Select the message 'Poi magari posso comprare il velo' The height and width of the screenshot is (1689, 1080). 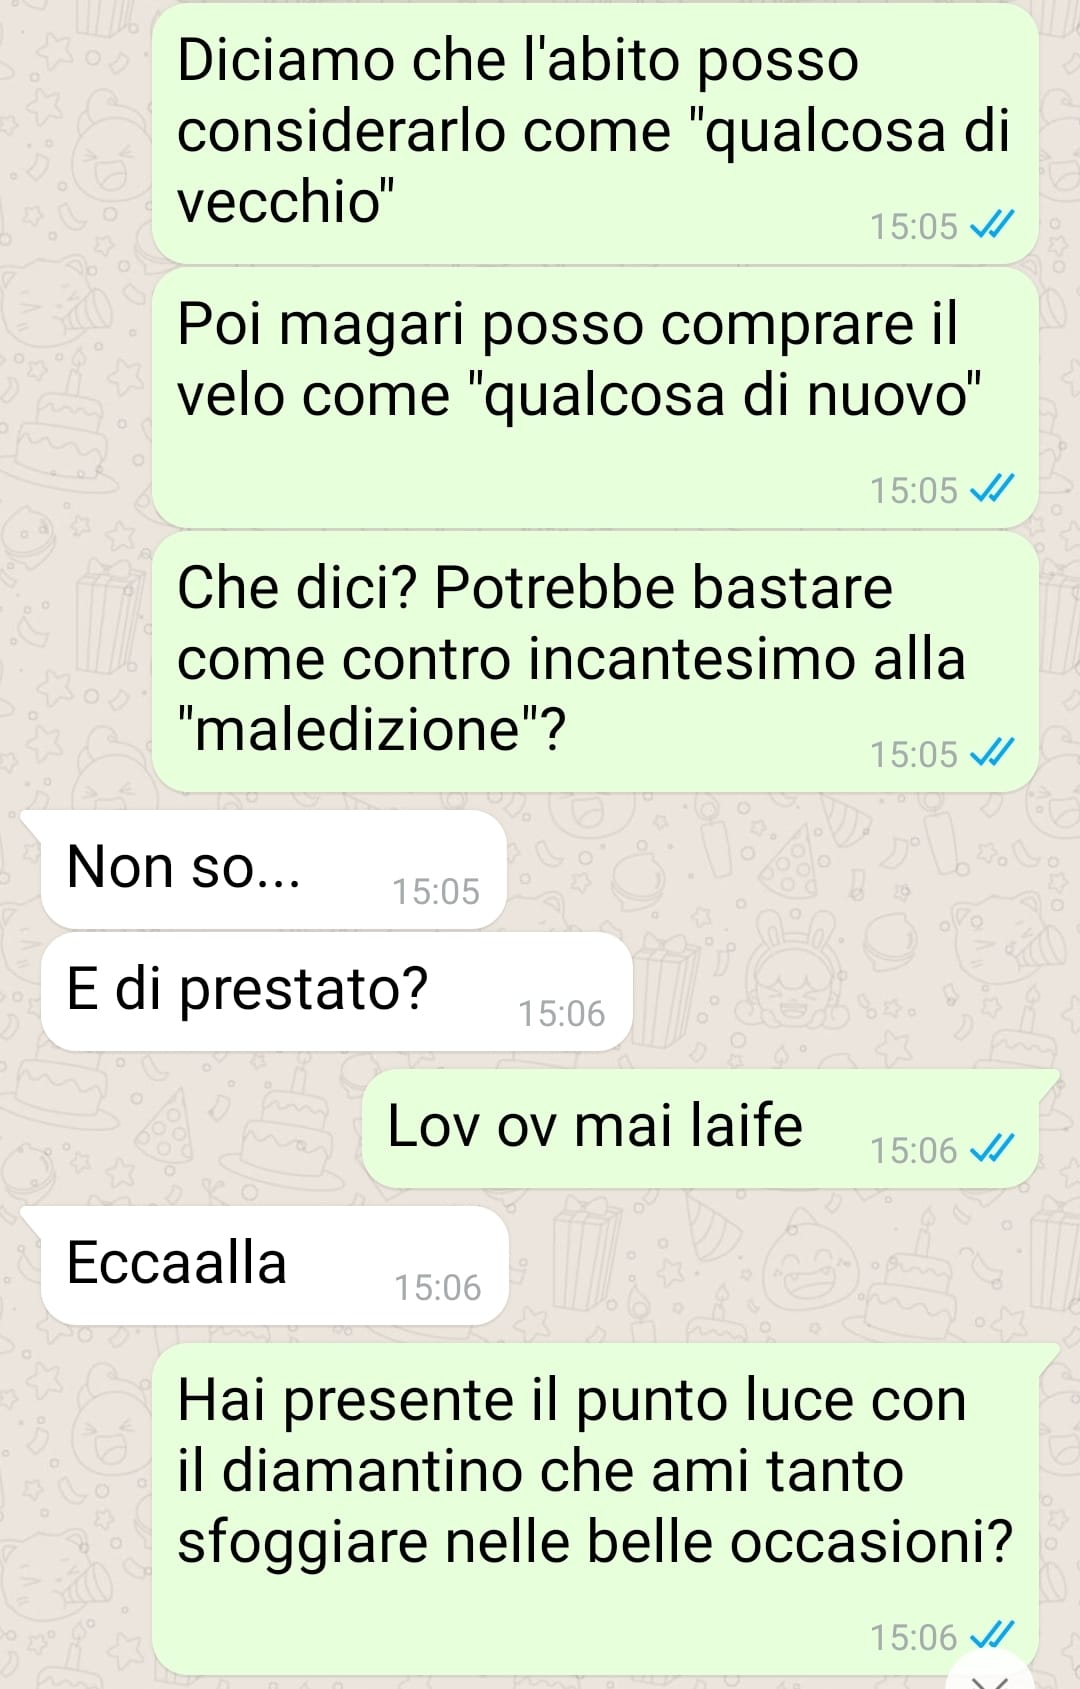pyautogui.click(x=595, y=398)
